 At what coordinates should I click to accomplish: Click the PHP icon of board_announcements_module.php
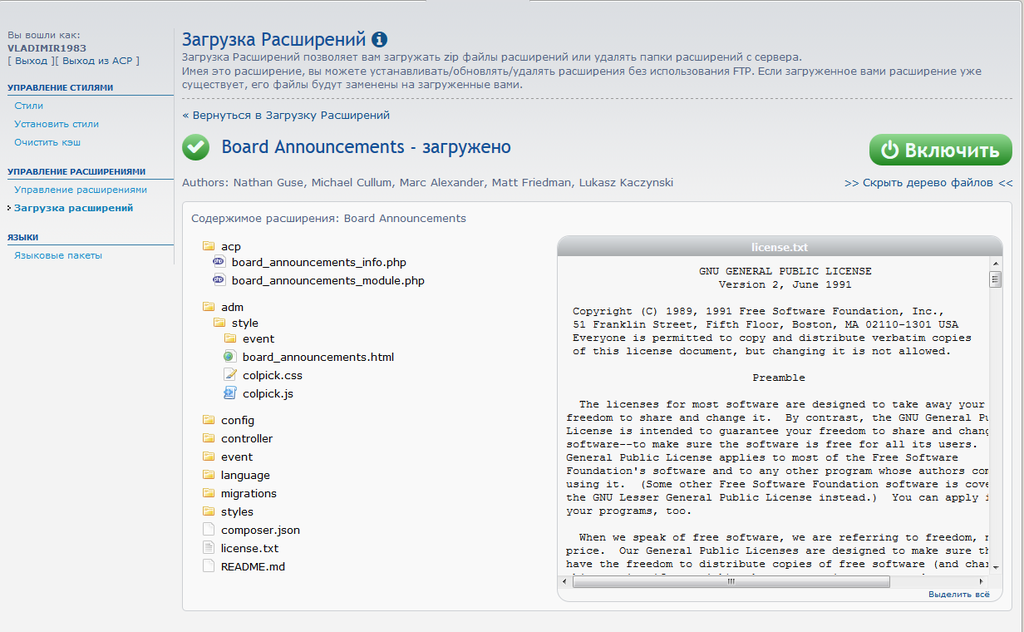coord(220,281)
